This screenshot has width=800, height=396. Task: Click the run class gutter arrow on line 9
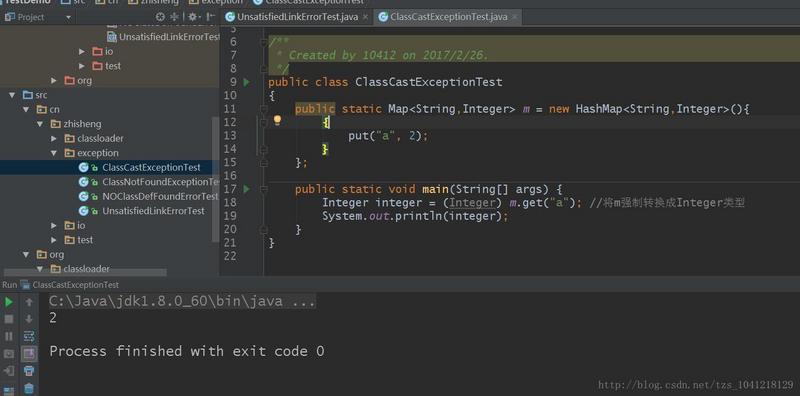click(247, 82)
